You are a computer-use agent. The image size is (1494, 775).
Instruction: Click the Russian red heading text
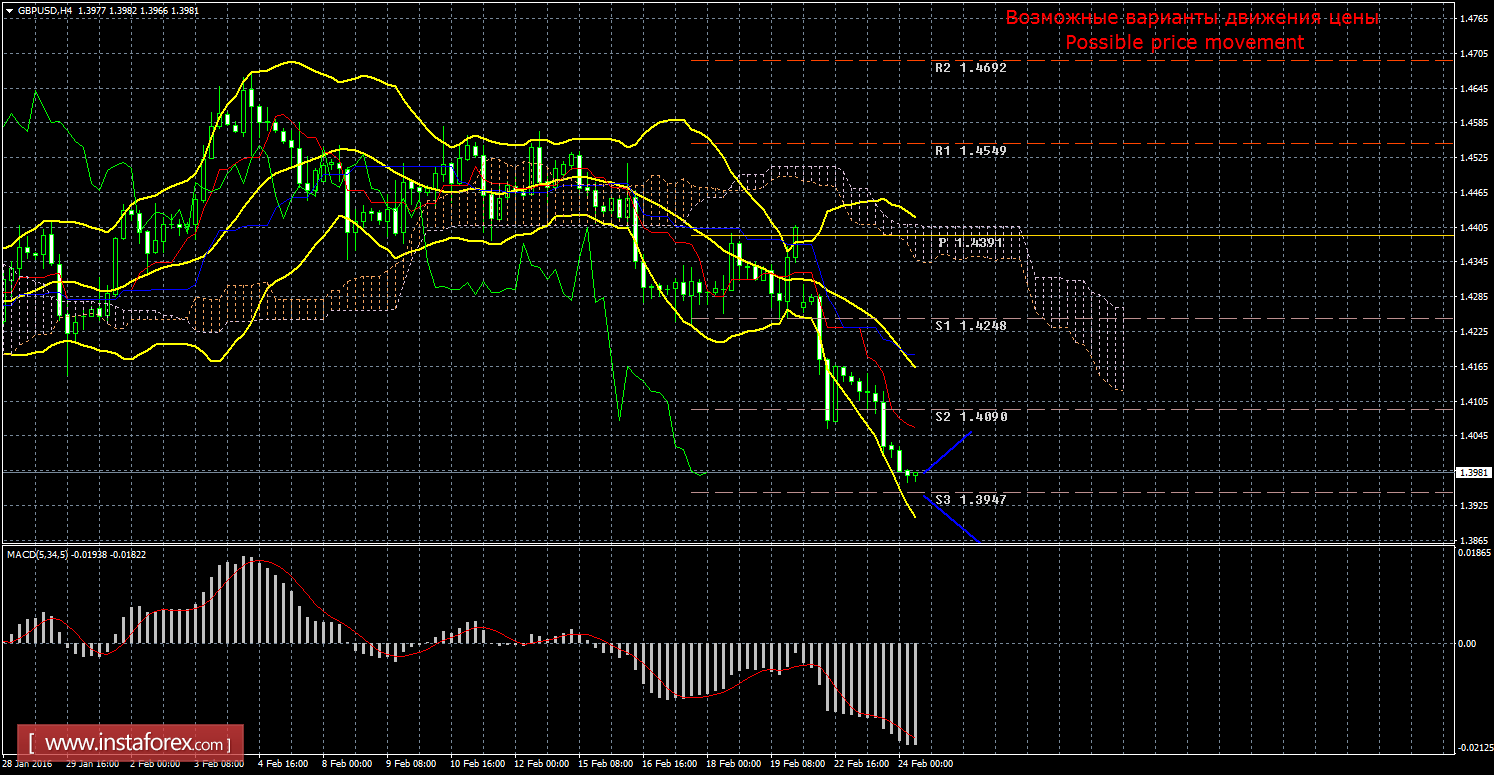[x=1192, y=18]
